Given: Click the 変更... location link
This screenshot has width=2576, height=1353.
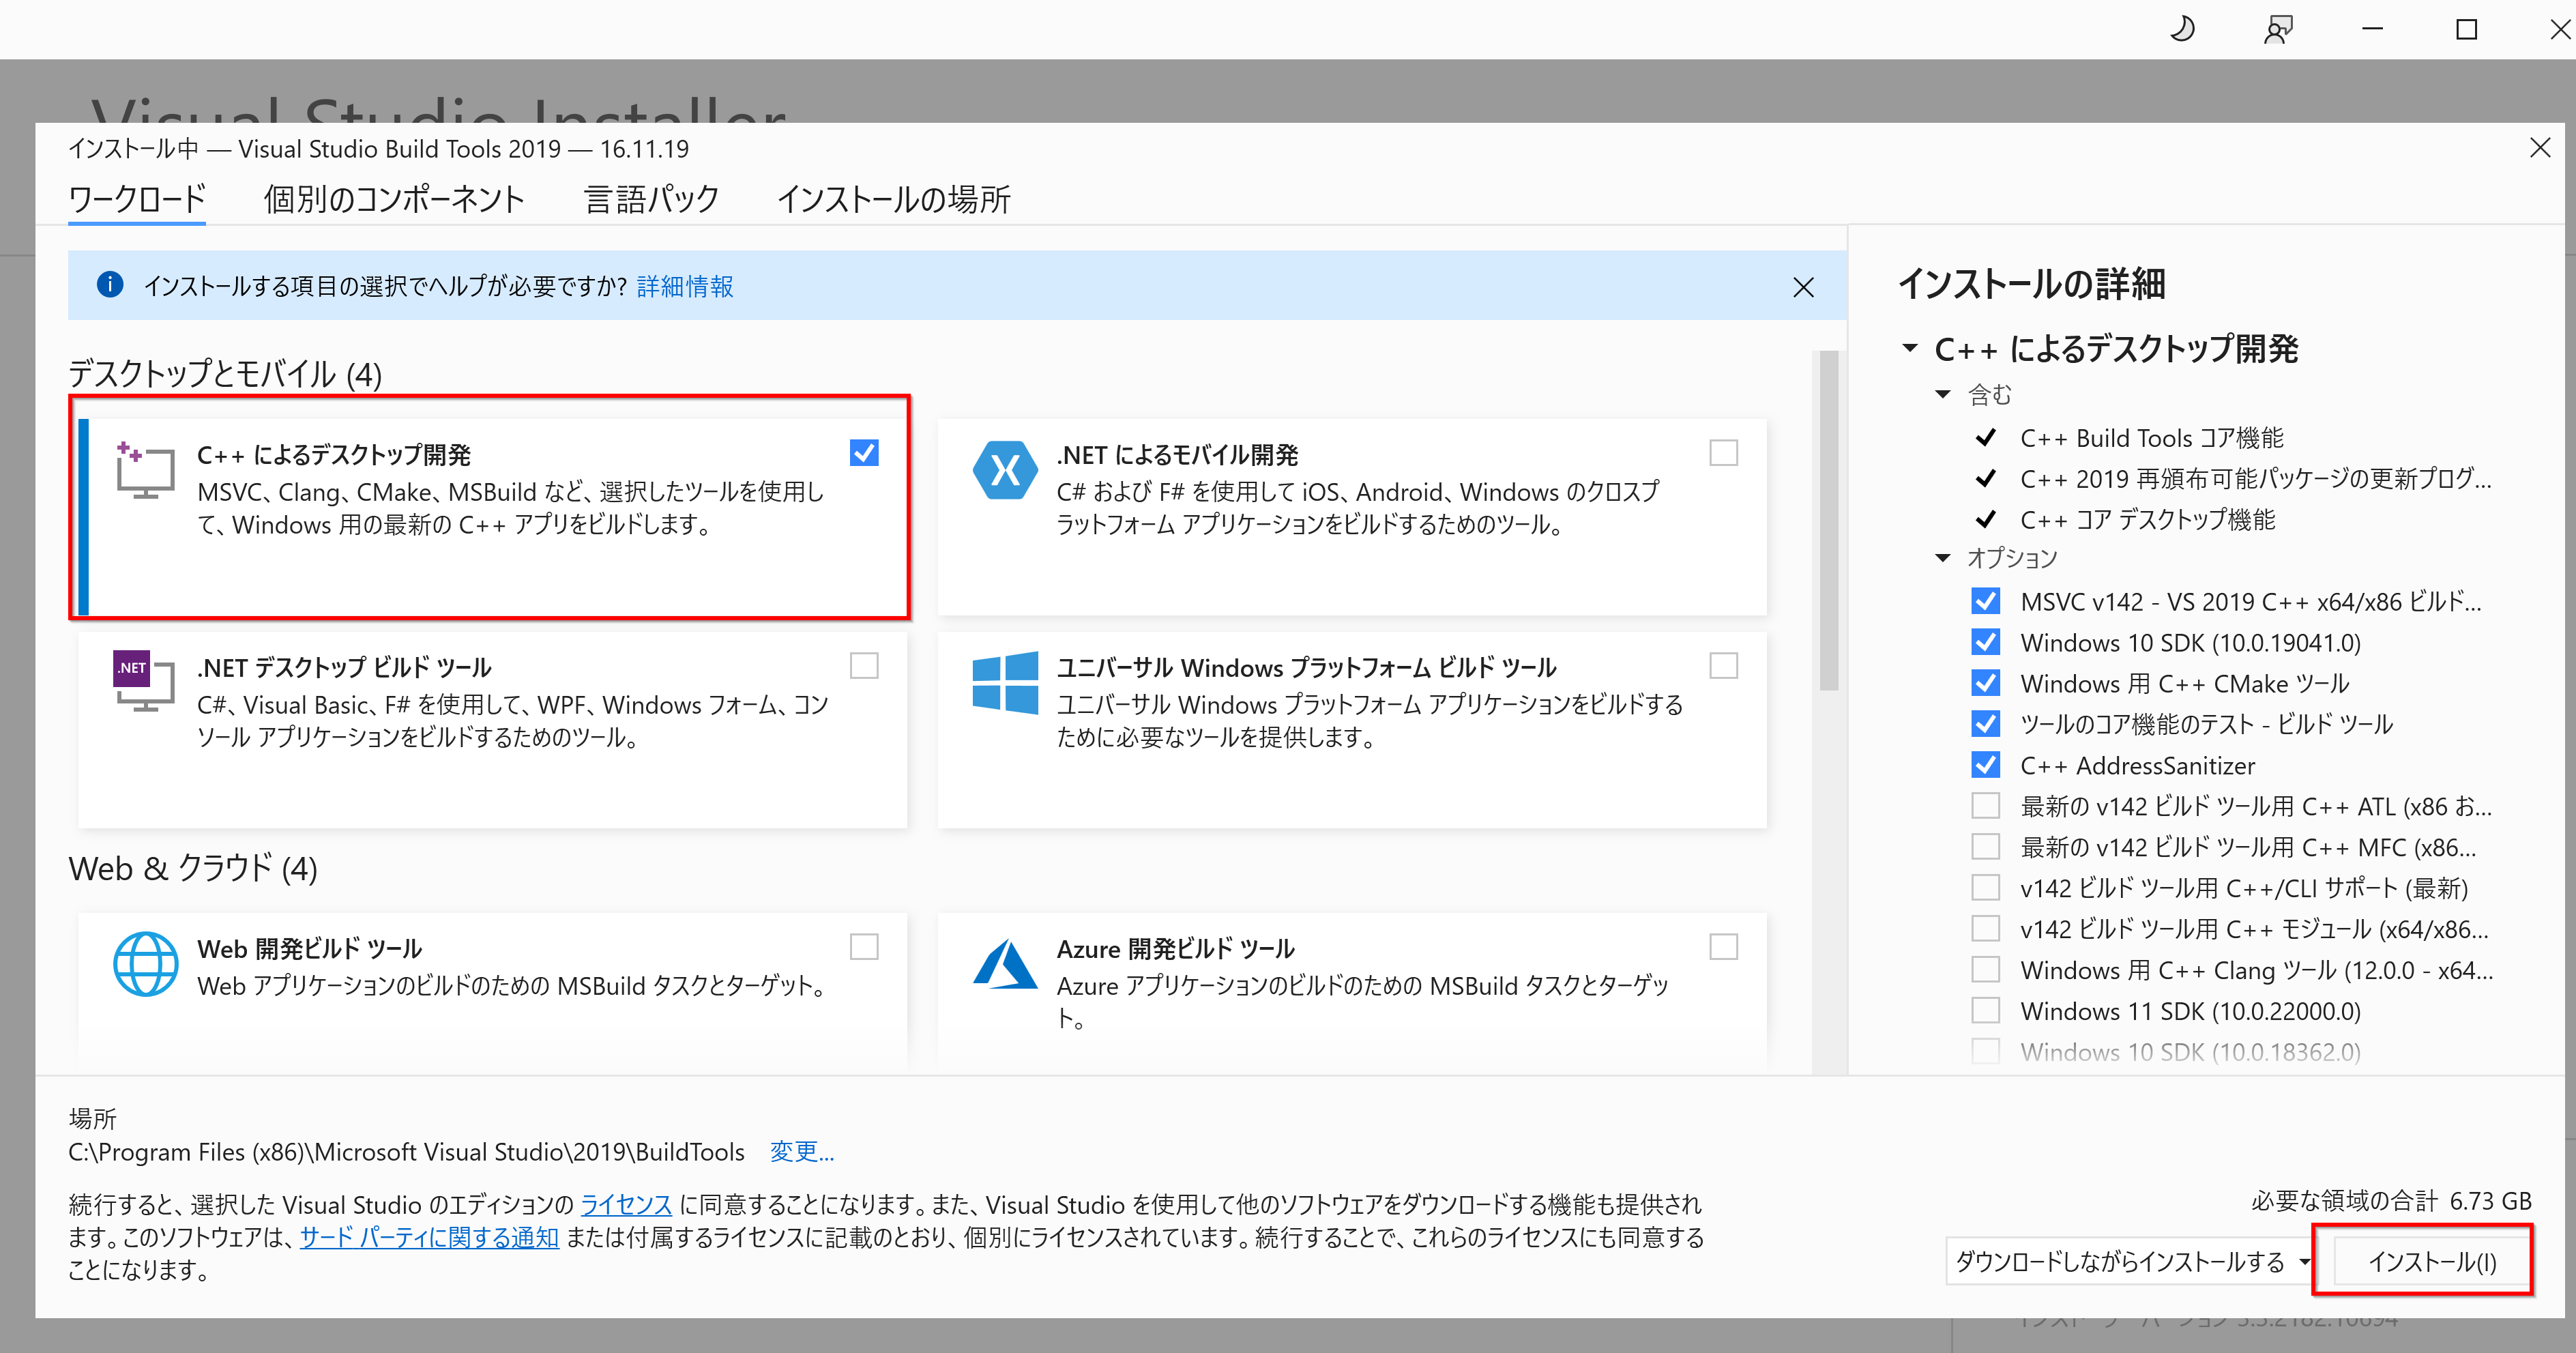Looking at the screenshot, I should pyautogui.click(x=802, y=1152).
